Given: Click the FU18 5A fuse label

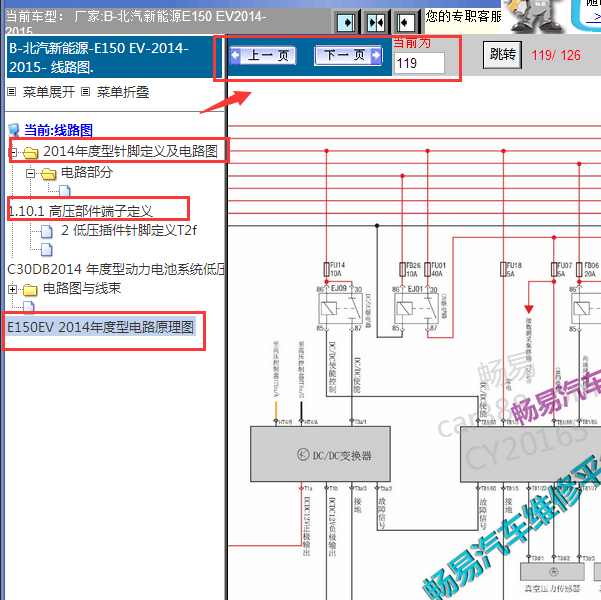Looking at the screenshot, I should pos(514,270).
